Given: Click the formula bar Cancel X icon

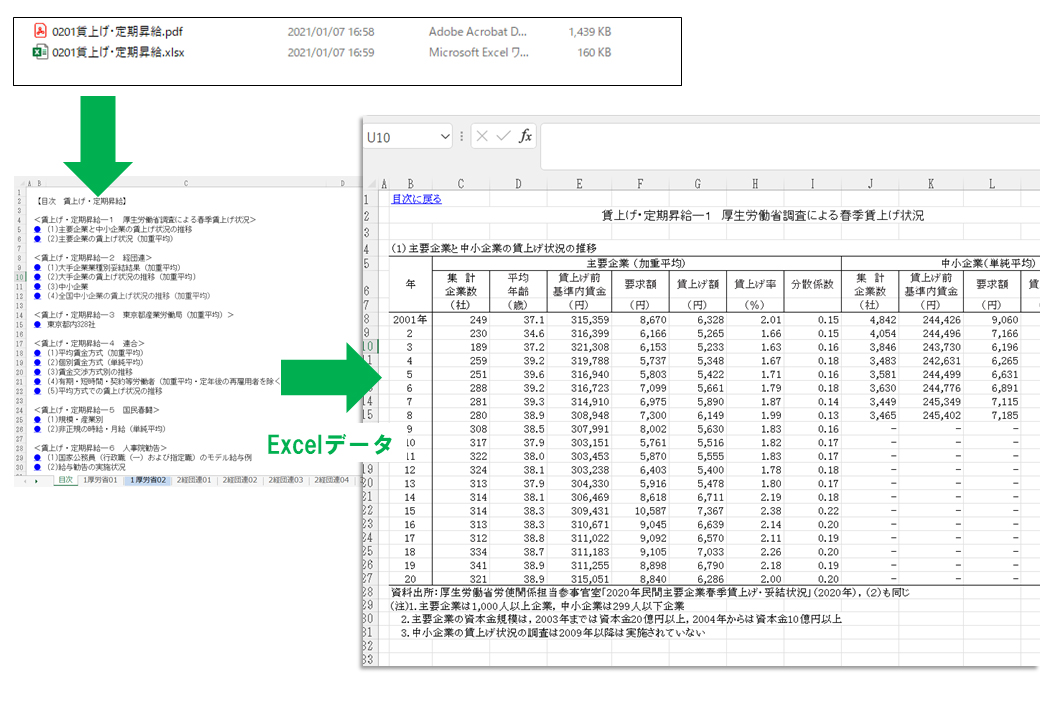Looking at the screenshot, I should (482, 137).
